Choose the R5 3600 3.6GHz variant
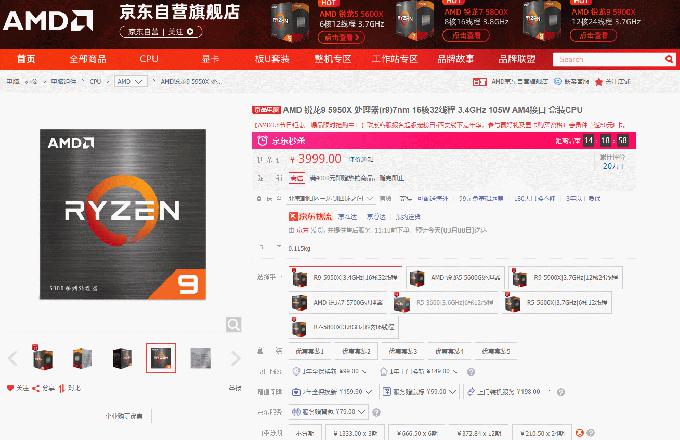 (445, 303)
